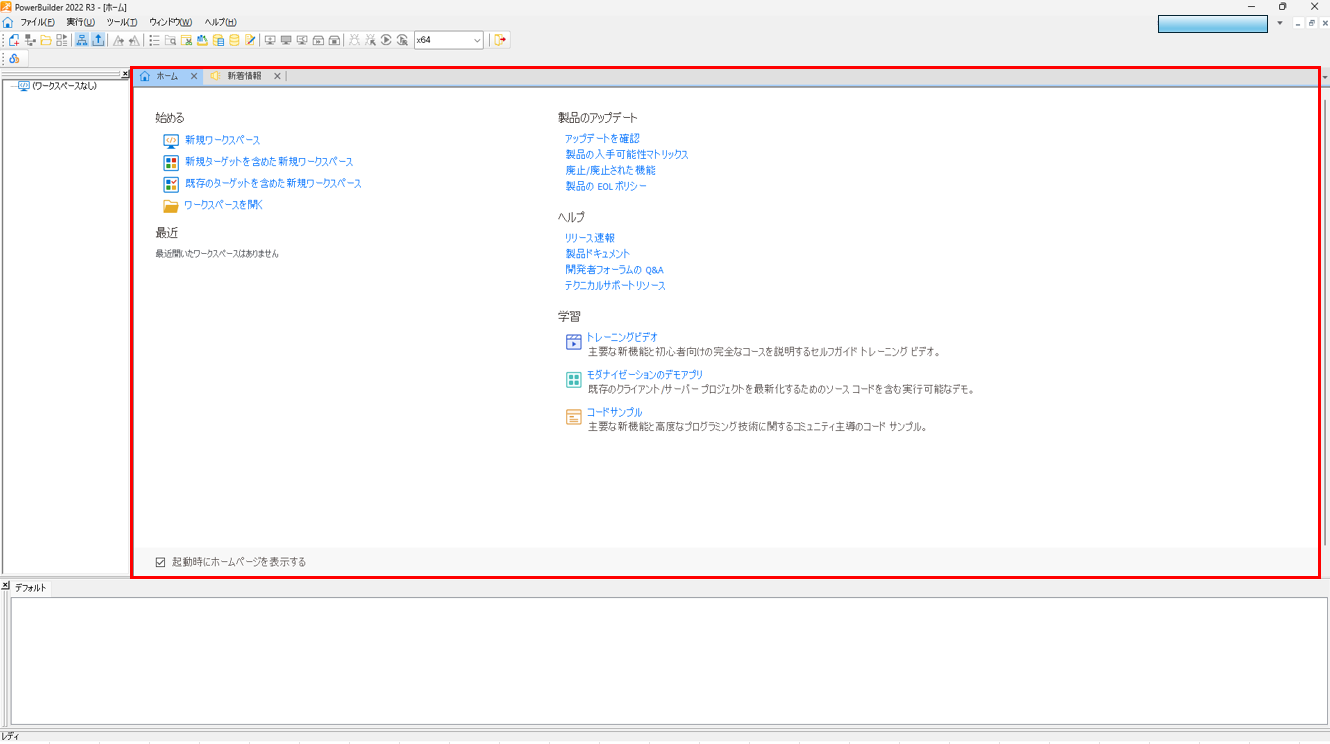Click the Deploy Workspace toolbar icon

302,40
